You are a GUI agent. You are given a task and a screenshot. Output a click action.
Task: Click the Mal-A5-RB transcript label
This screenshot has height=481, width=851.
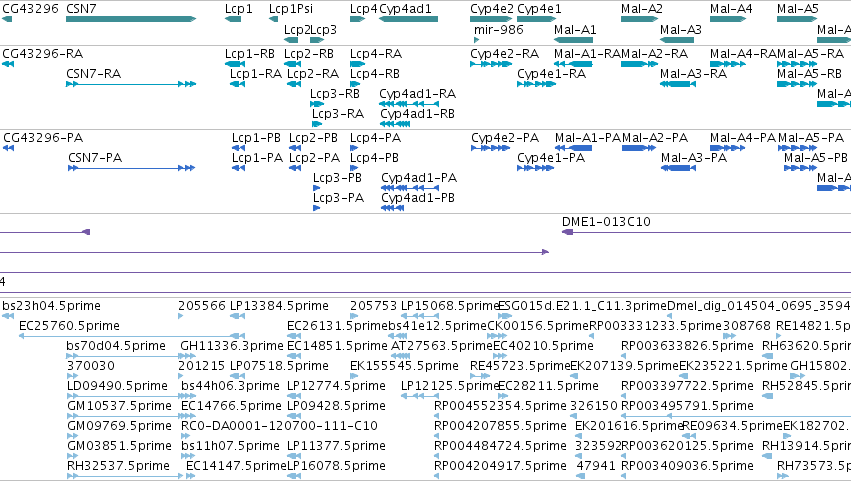pos(809,74)
